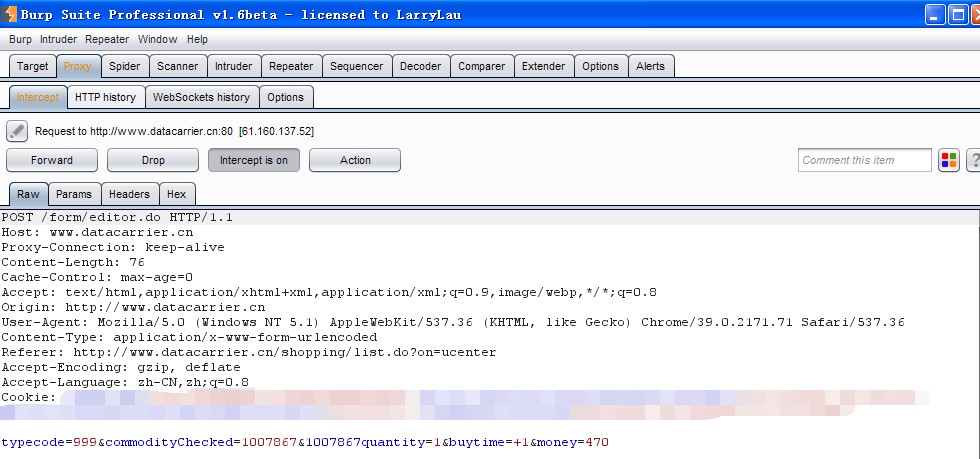Select the Proxy main tab
980x459 pixels.
click(x=78, y=66)
